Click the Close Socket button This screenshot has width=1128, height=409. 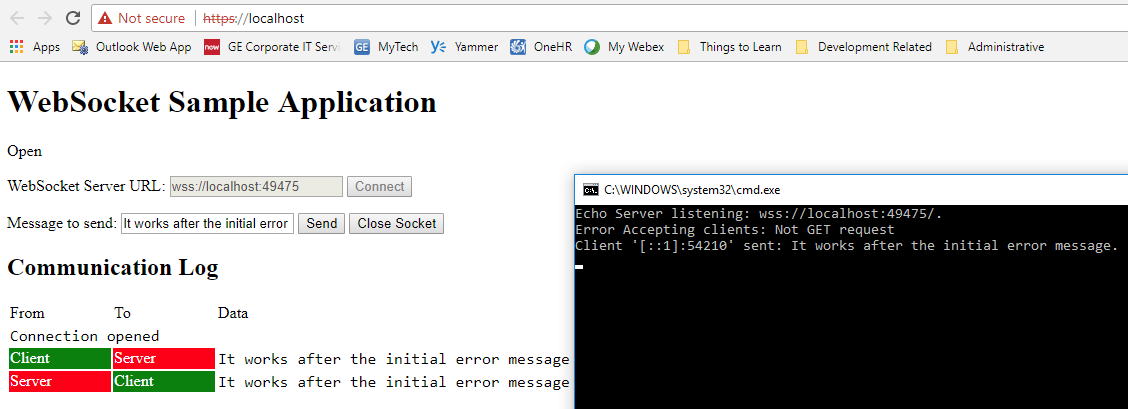[x=396, y=224]
